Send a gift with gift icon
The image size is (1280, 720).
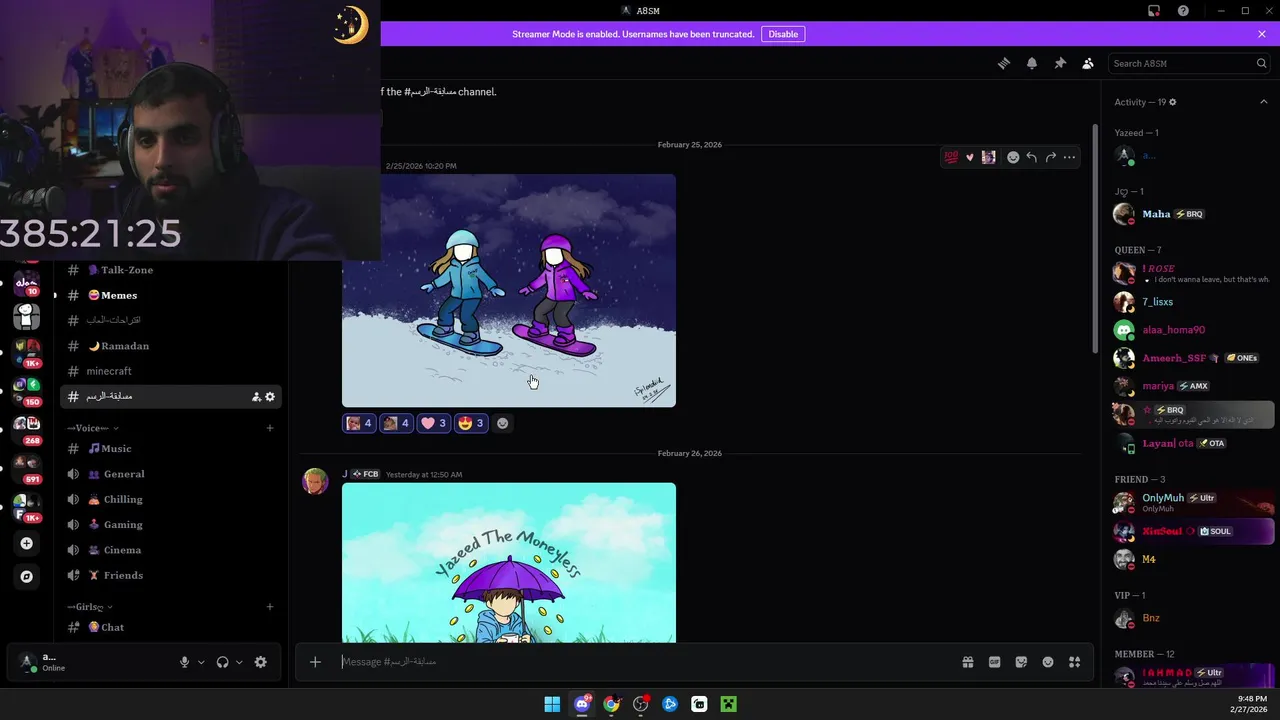(968, 662)
